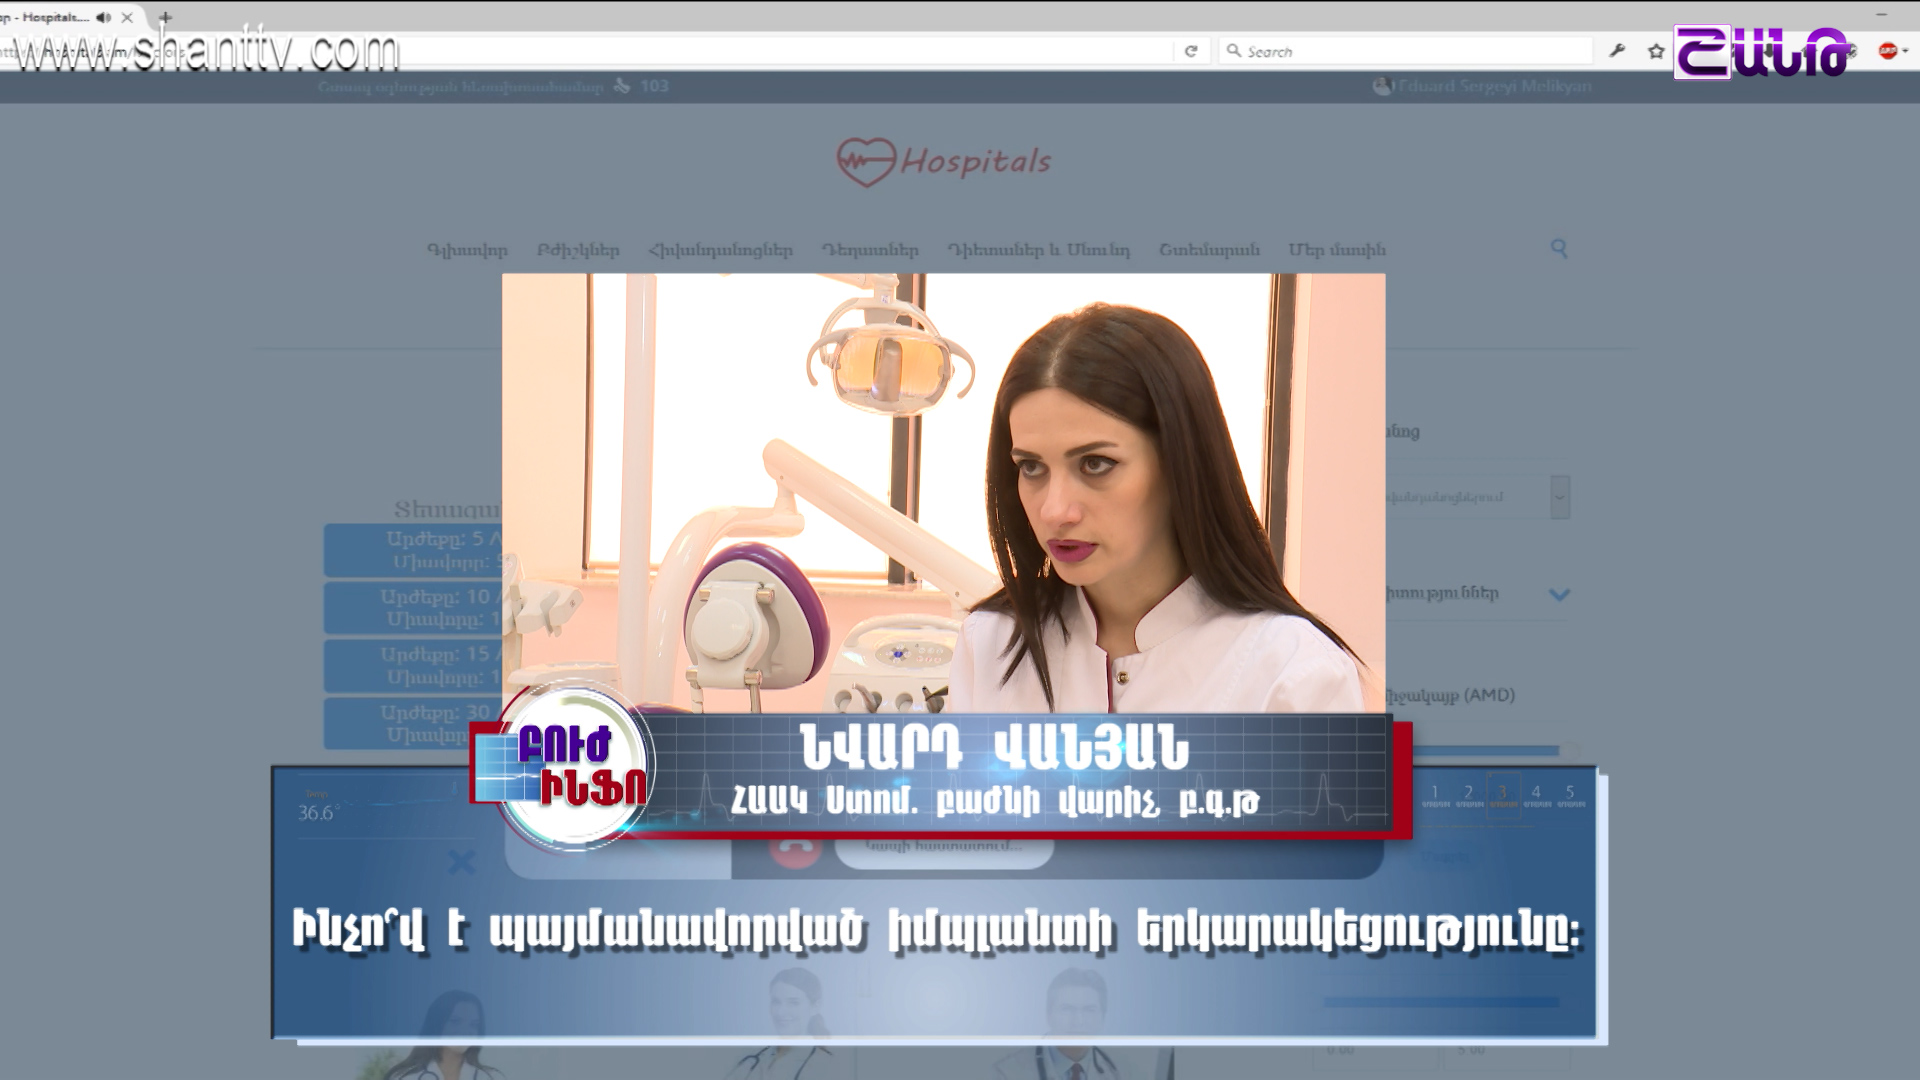Image resolution: width=1920 pixels, height=1080 pixels.
Task: Expand the right sidebar chevron section
Action: coord(1559,595)
